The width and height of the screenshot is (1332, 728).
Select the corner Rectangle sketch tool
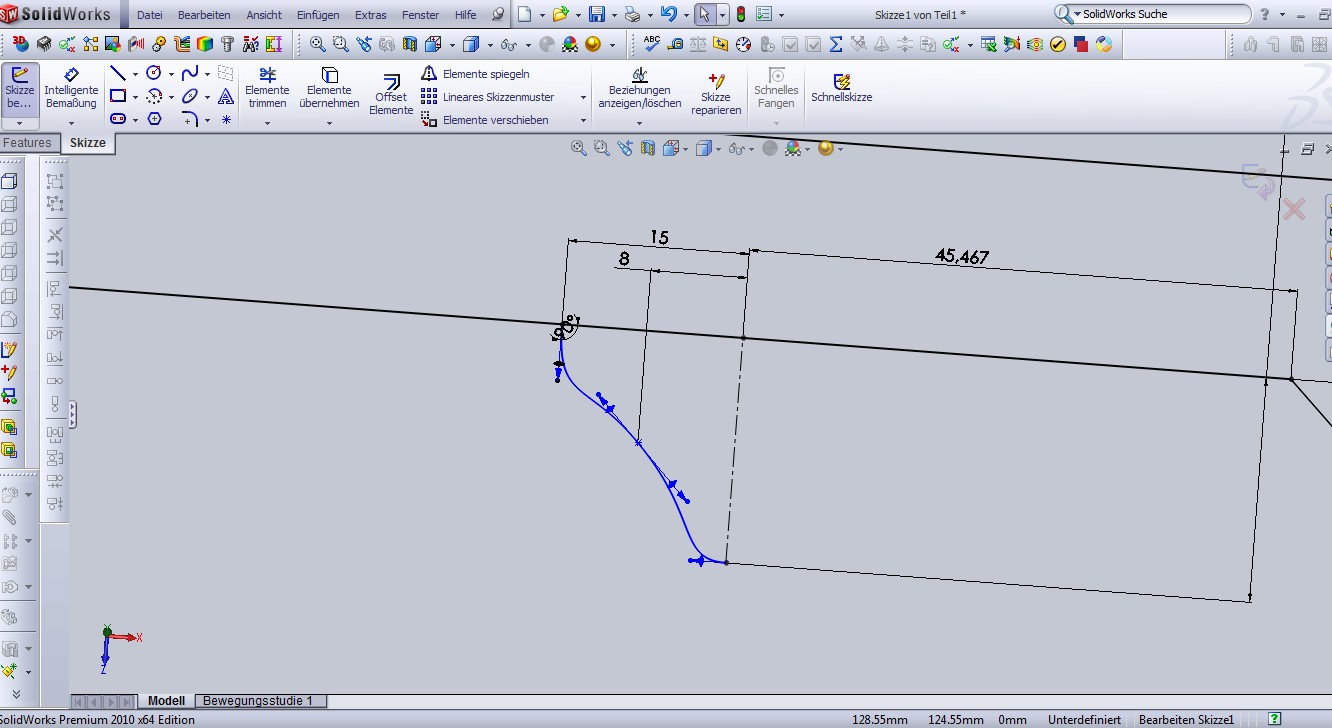coord(118,96)
